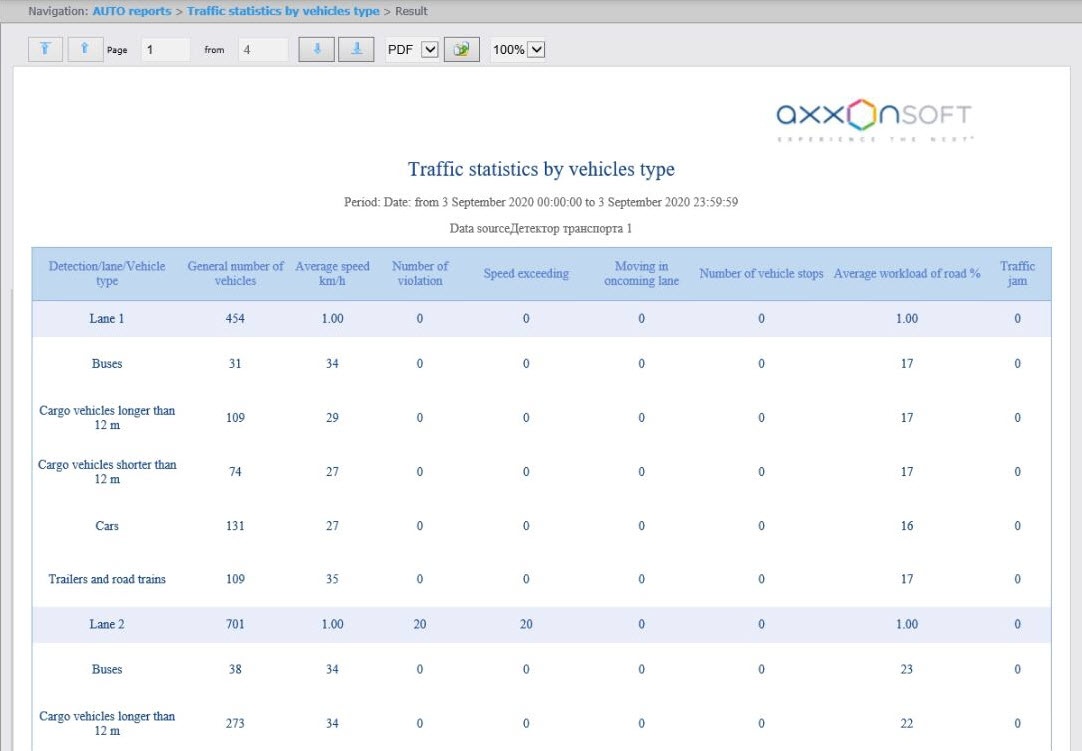
Task: Click the Number of vehicle stops header
Action: pyautogui.click(x=761, y=274)
